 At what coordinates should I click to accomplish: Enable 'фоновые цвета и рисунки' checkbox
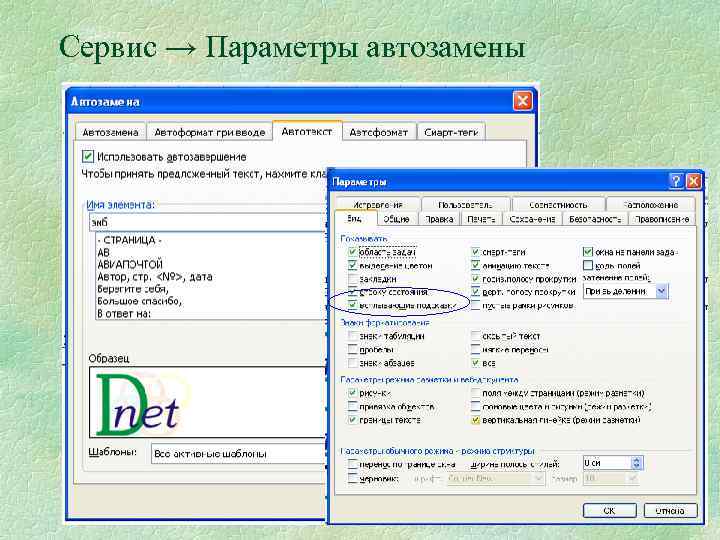pyautogui.click(x=475, y=406)
